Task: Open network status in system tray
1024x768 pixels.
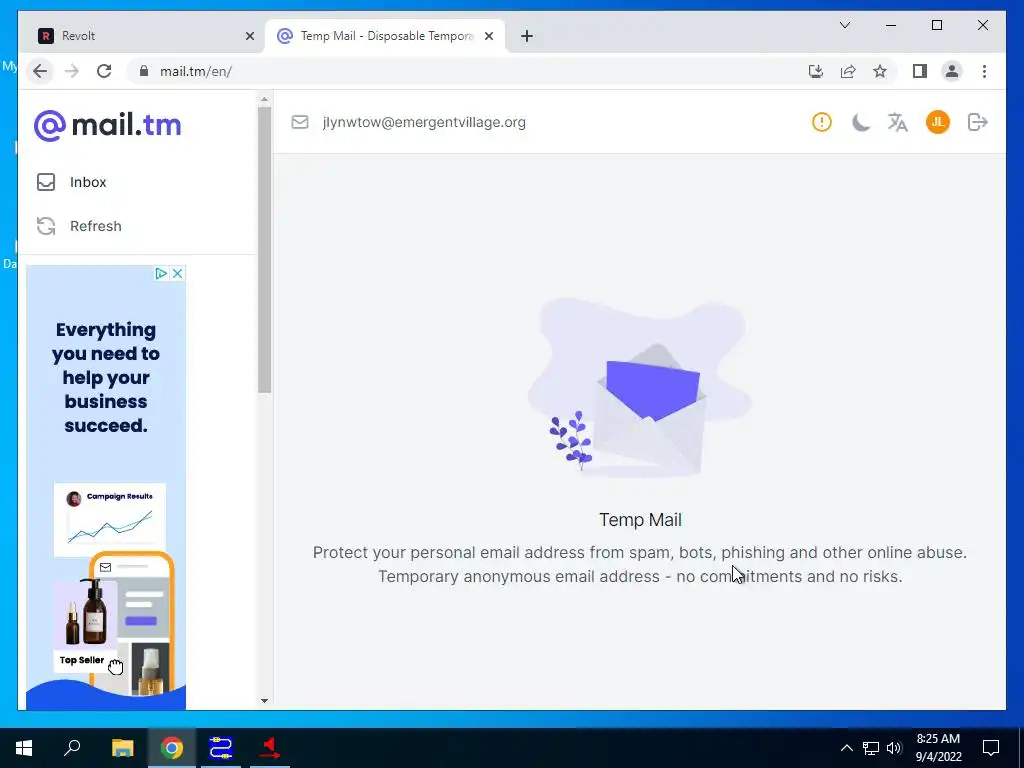Action: click(871, 748)
